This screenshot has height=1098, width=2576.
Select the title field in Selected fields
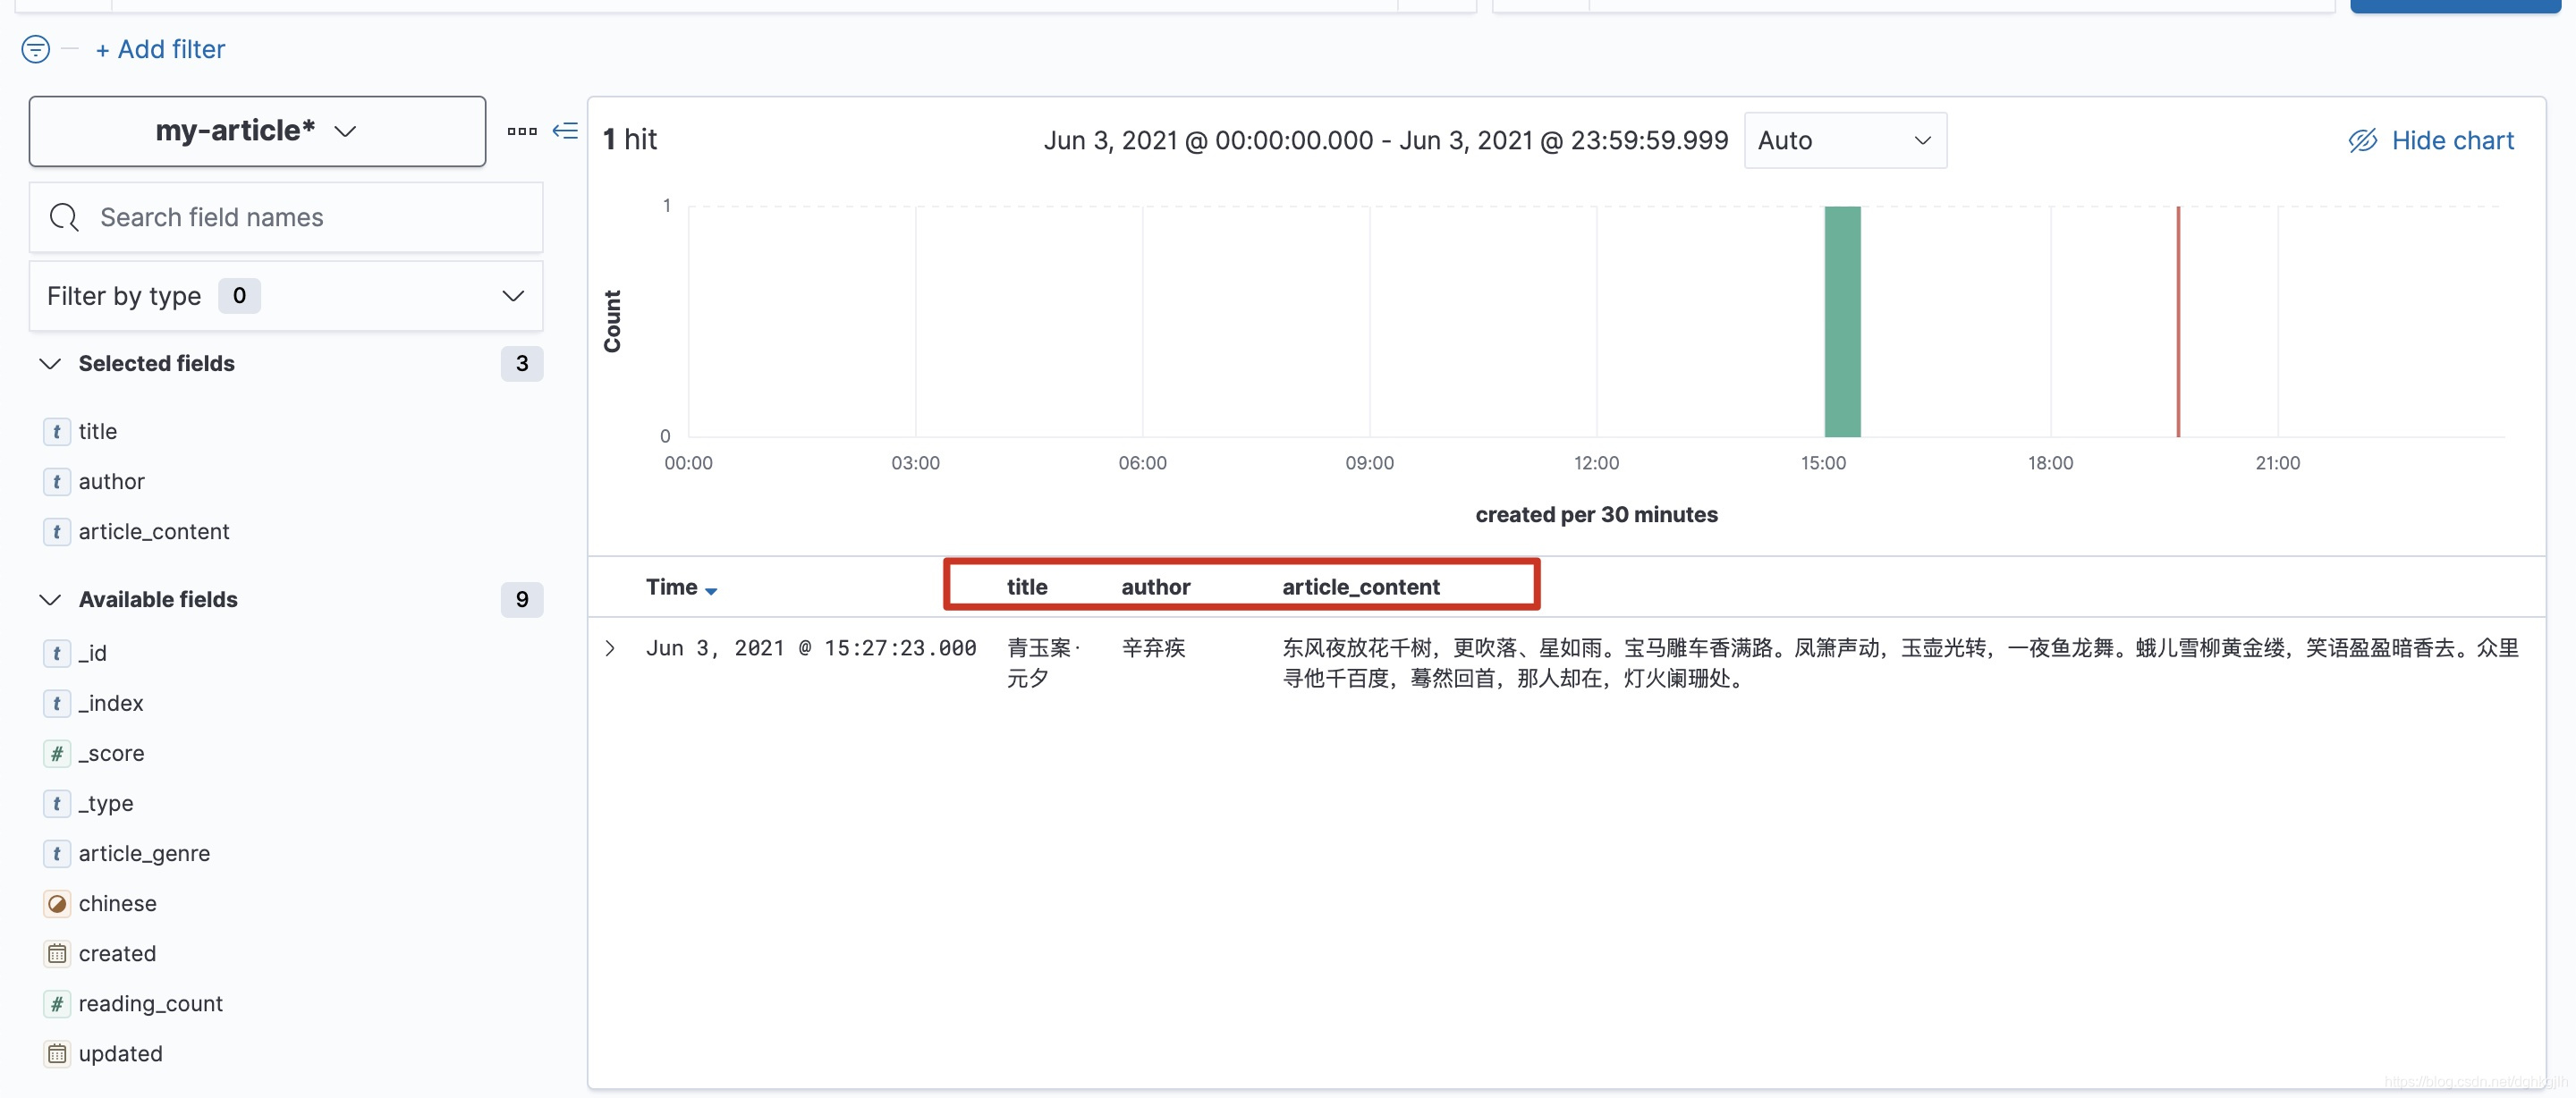(x=98, y=432)
